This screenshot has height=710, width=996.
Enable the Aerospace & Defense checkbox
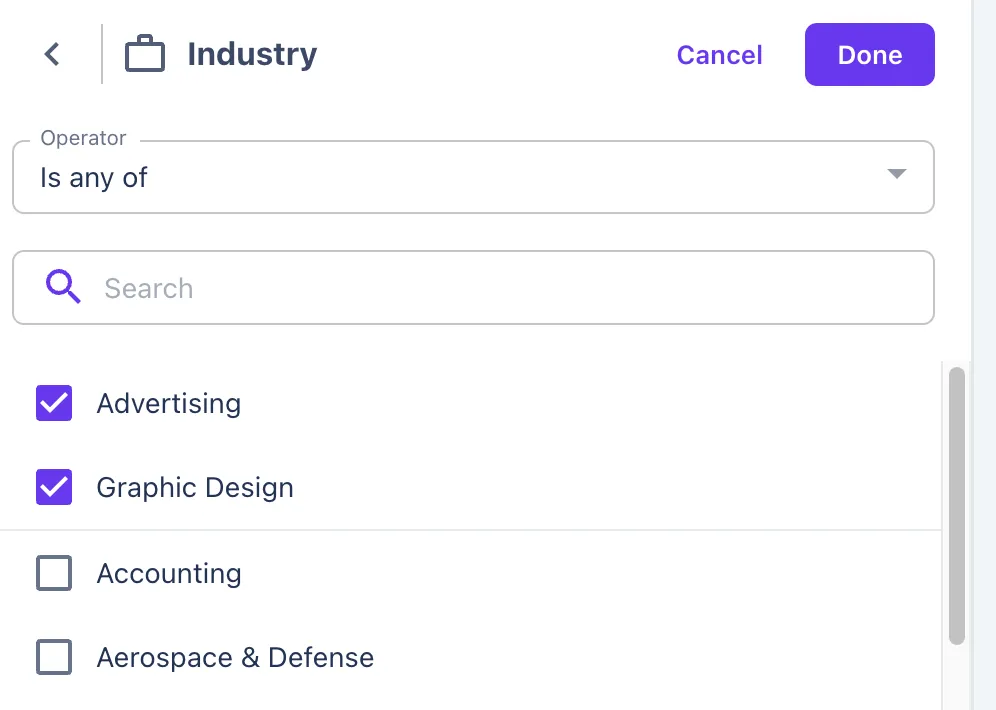tap(54, 657)
